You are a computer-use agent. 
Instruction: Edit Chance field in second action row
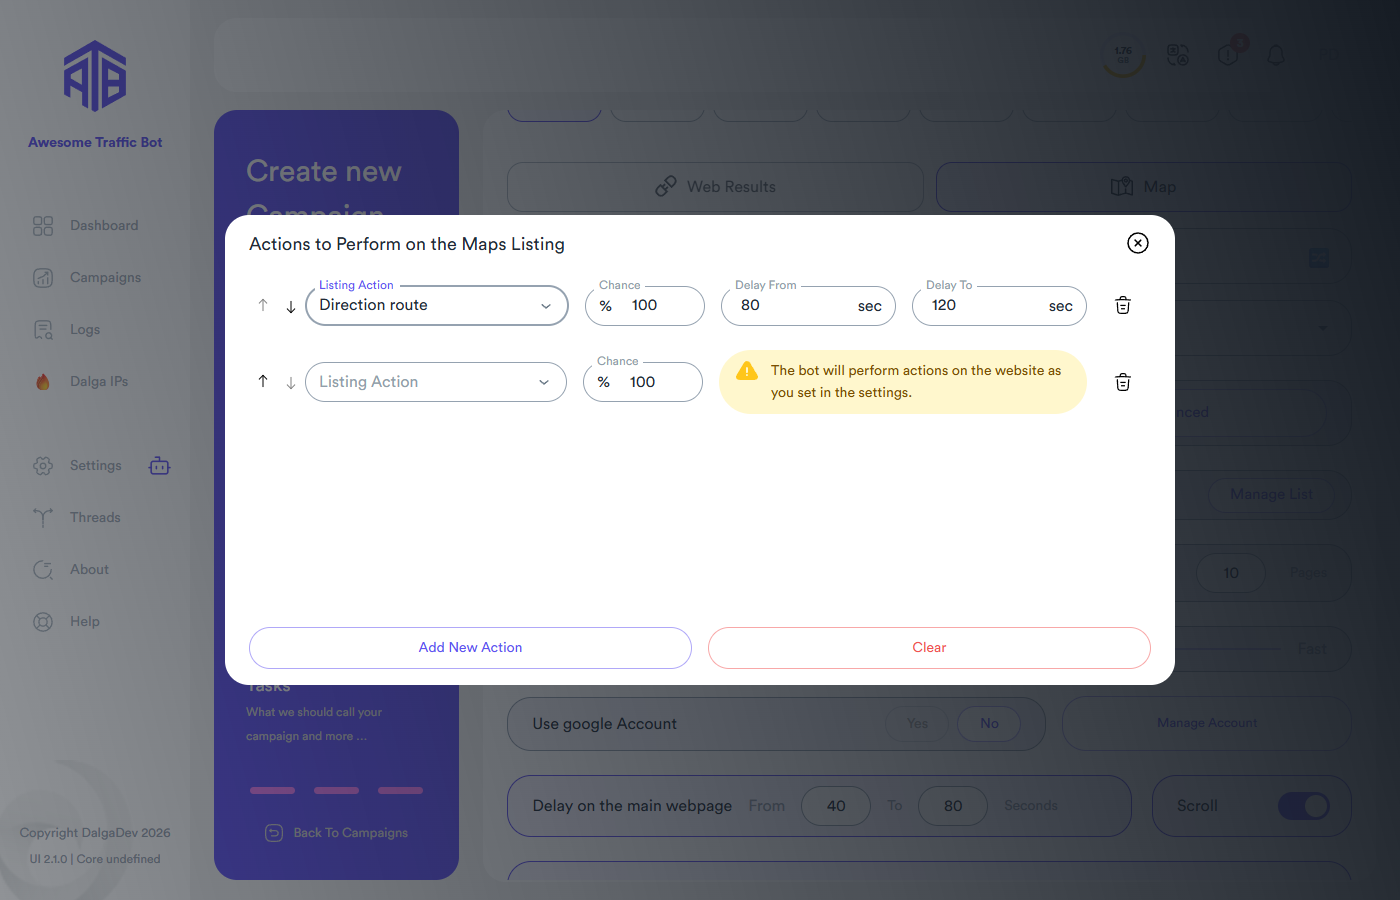pos(643,382)
